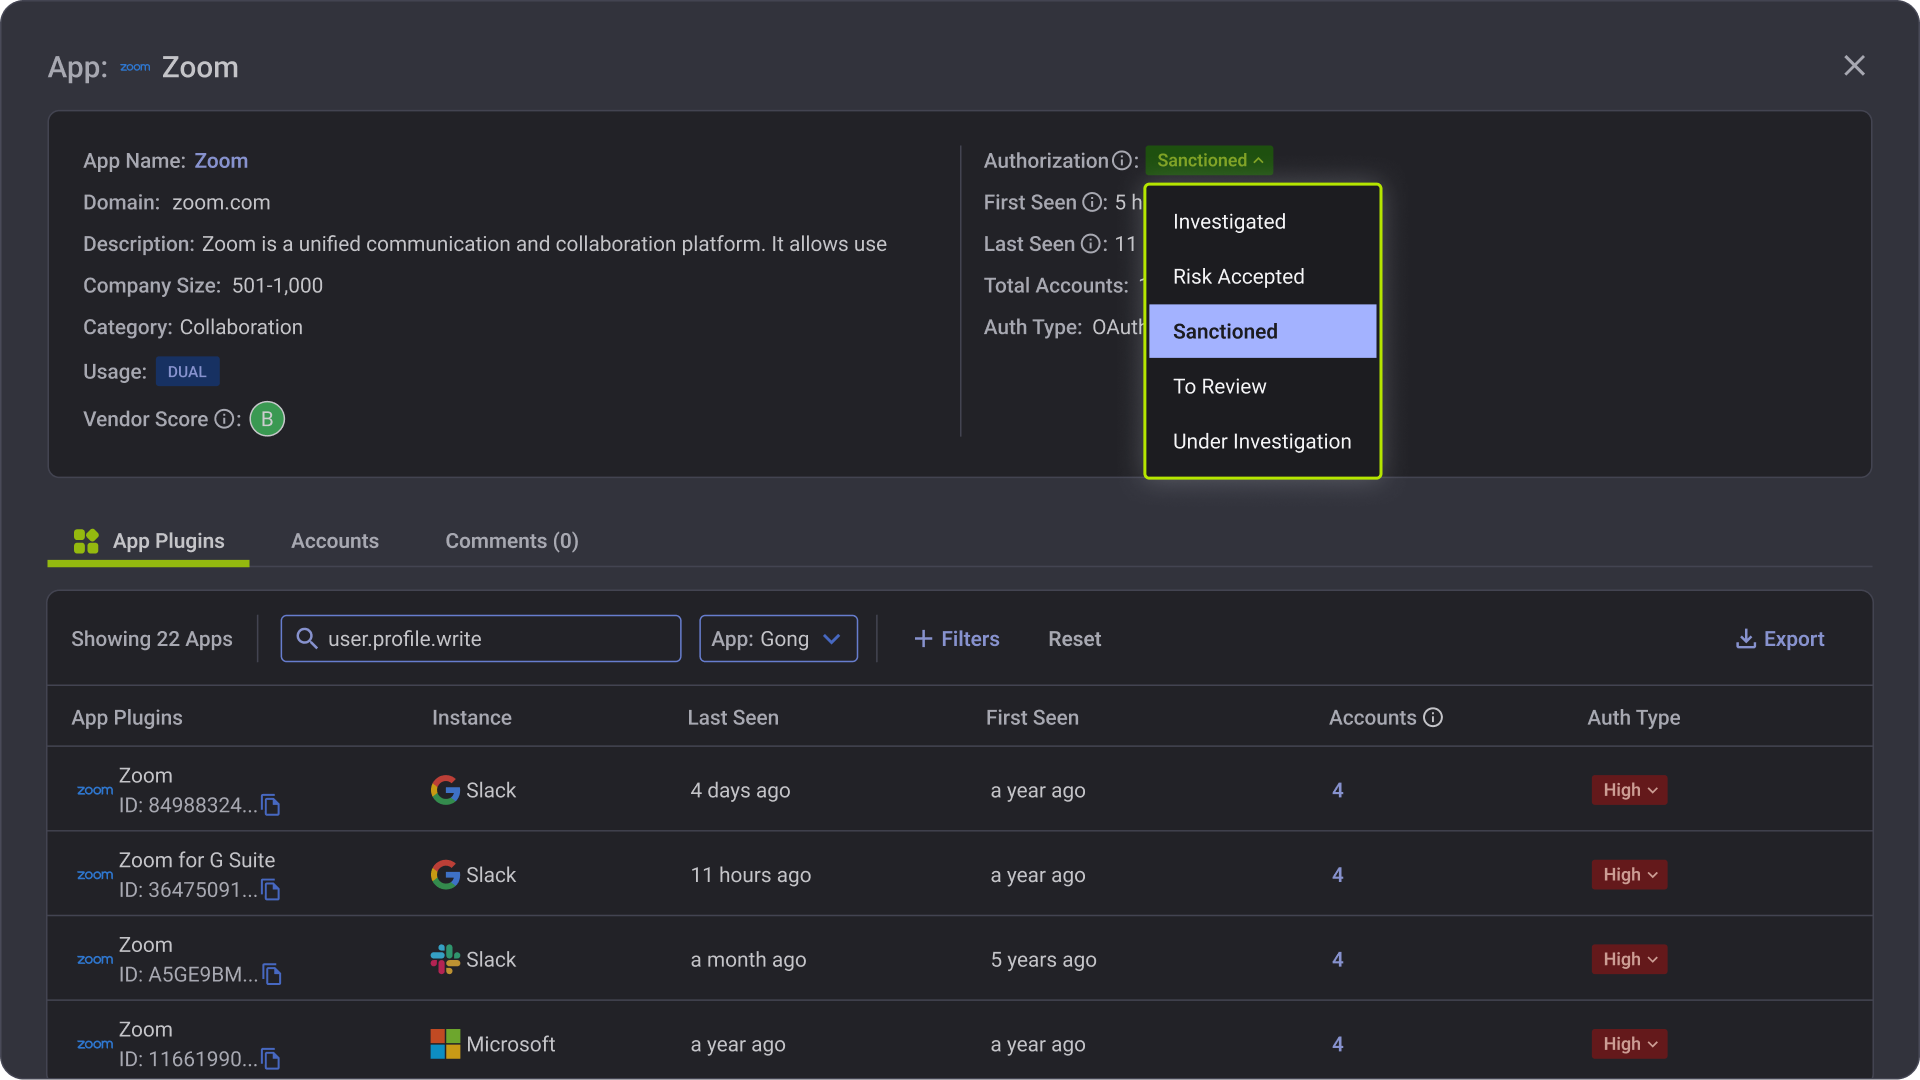Click 'a month ago' last seen cell
The image size is (1920, 1080).
pos(748,959)
